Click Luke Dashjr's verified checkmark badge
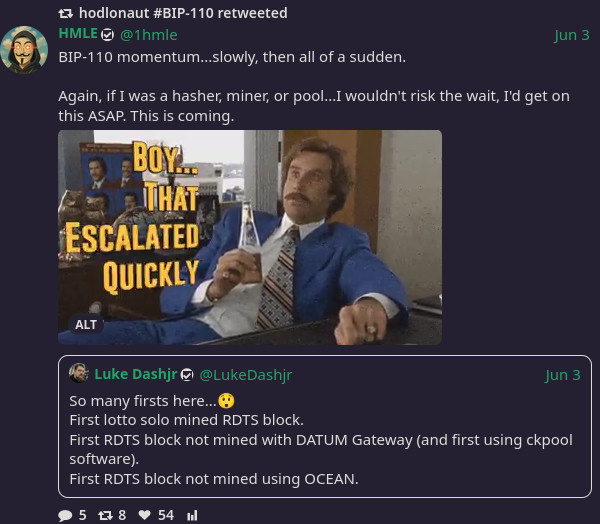The height and width of the screenshot is (524, 600). click(x=187, y=375)
